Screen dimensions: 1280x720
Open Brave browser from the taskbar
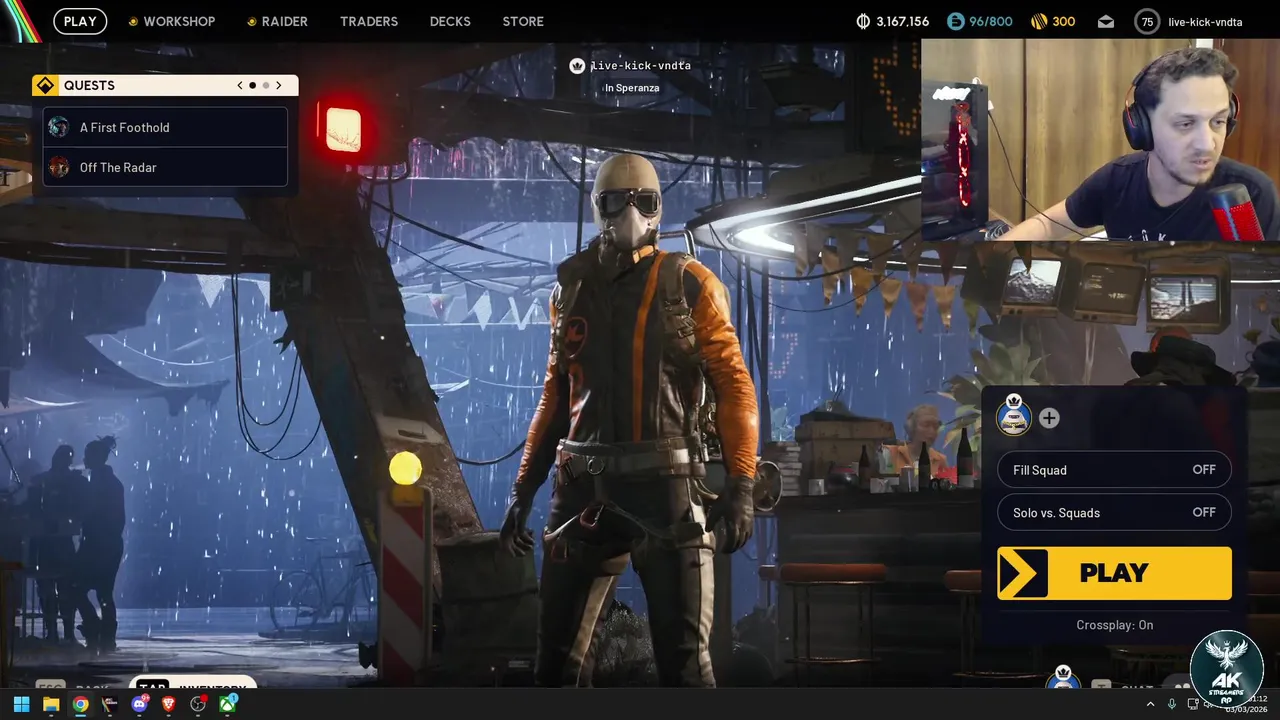[169, 704]
